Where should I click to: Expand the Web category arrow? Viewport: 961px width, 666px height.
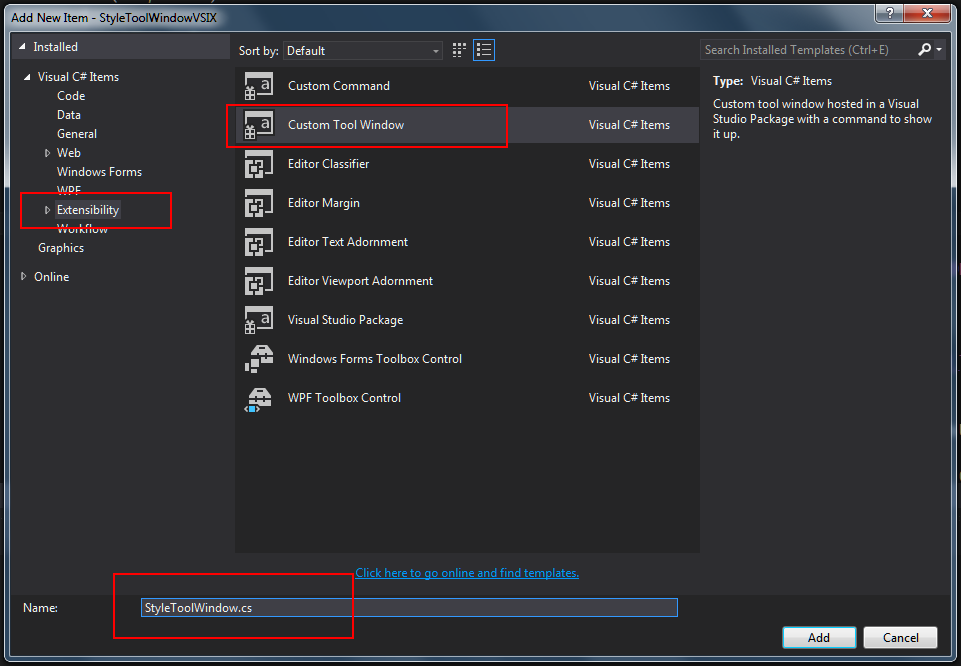coord(47,153)
